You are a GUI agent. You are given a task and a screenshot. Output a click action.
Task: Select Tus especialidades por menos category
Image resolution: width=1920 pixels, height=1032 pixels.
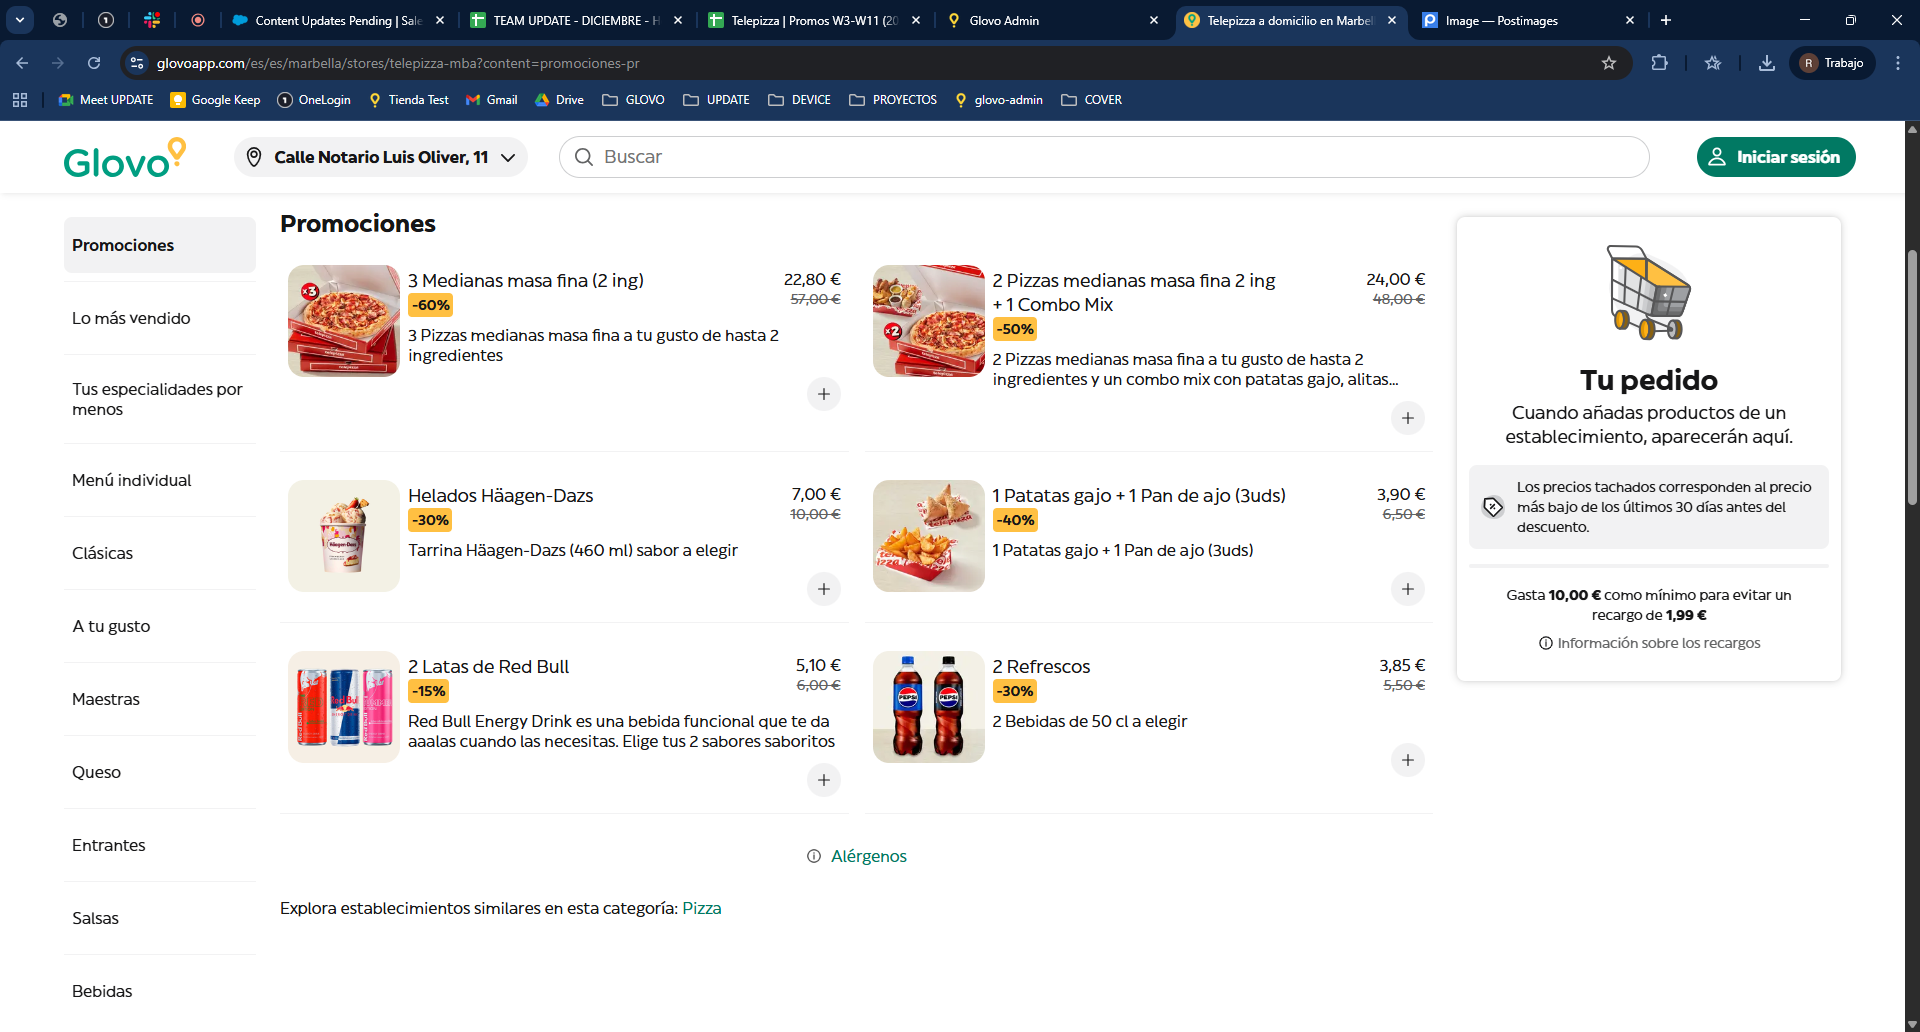(x=160, y=399)
